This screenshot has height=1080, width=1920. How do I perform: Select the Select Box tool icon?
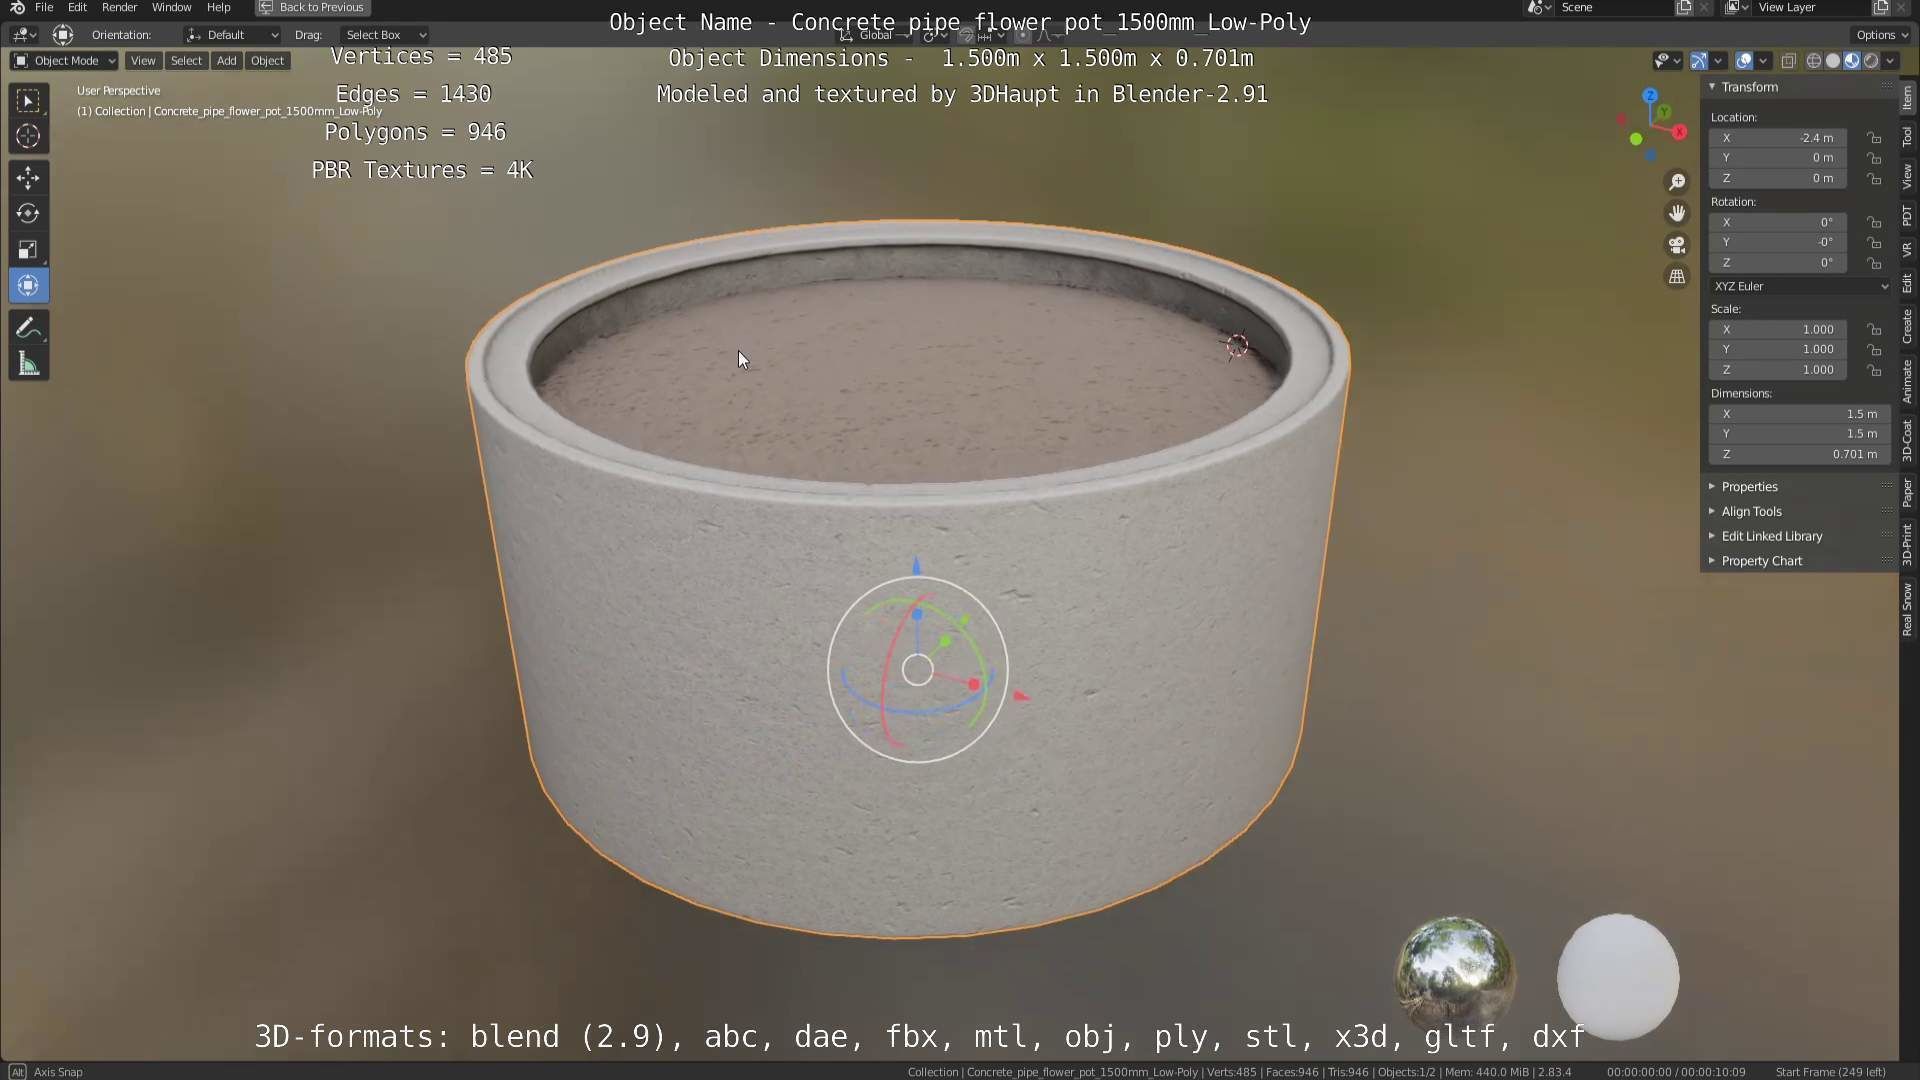click(28, 100)
